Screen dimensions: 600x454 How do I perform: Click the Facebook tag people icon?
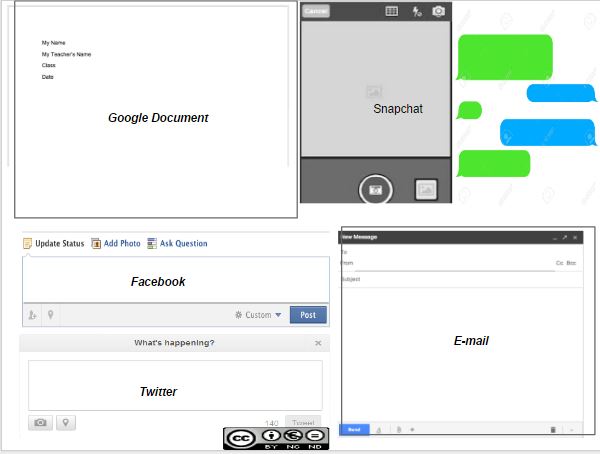[x=33, y=315]
